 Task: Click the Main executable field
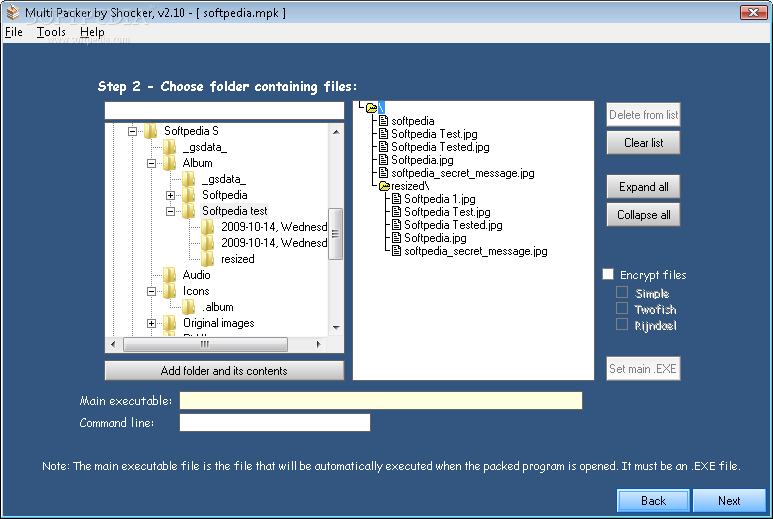pos(381,400)
